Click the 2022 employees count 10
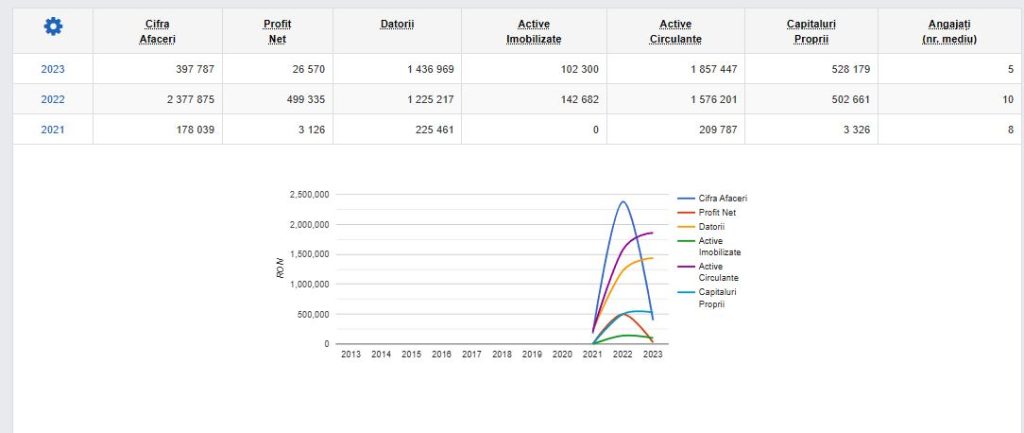The width and height of the screenshot is (1024, 433). 950,99
